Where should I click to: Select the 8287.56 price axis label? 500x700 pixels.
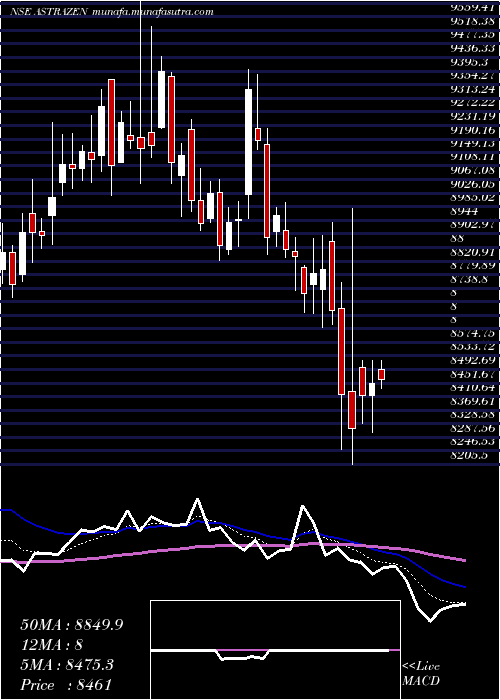coord(474,429)
